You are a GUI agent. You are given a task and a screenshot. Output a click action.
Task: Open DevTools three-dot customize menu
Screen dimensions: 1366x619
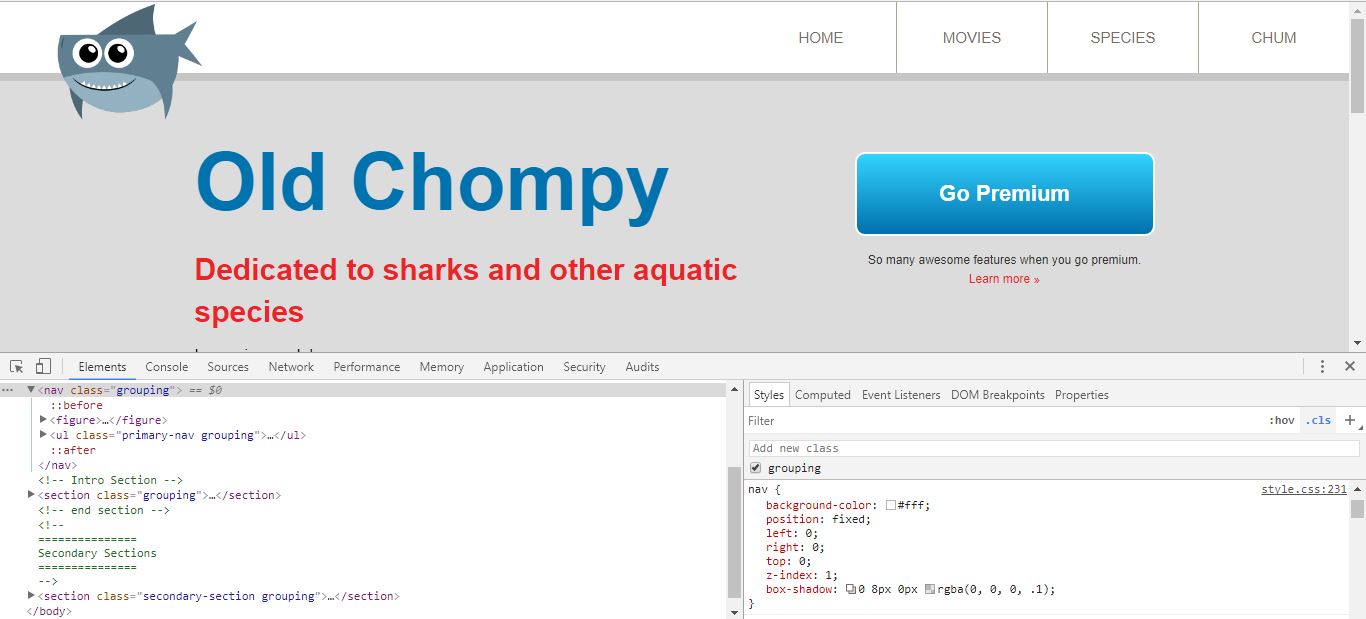[x=1322, y=367]
